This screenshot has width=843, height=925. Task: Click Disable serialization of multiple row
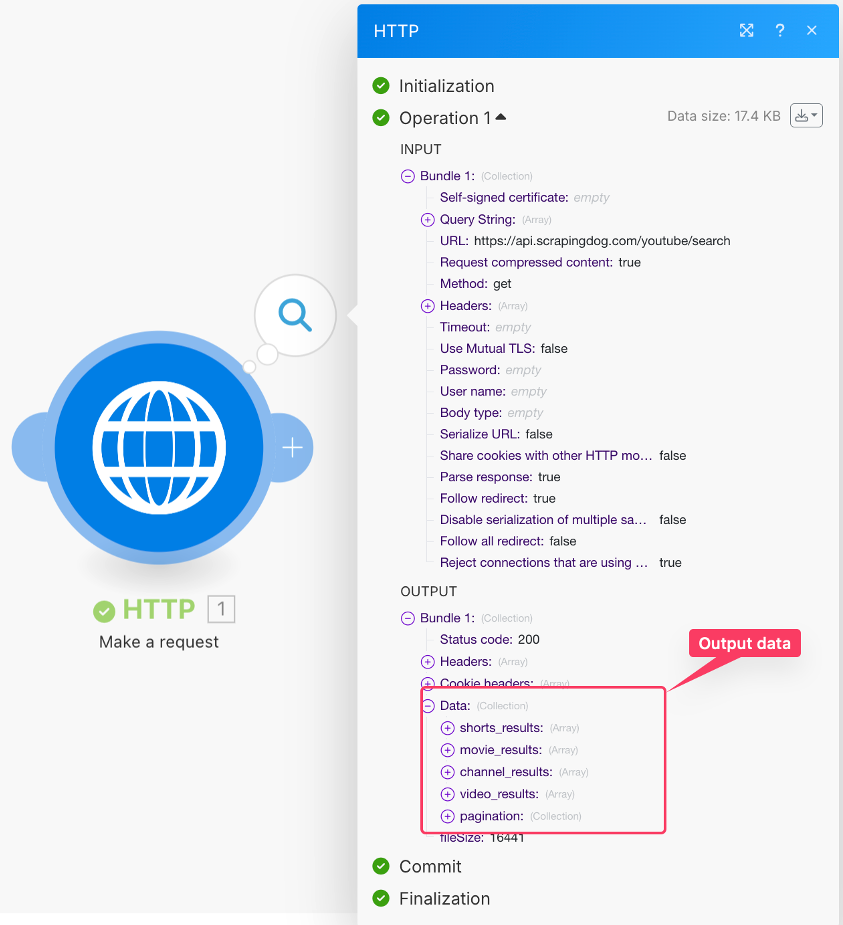[x=563, y=520]
